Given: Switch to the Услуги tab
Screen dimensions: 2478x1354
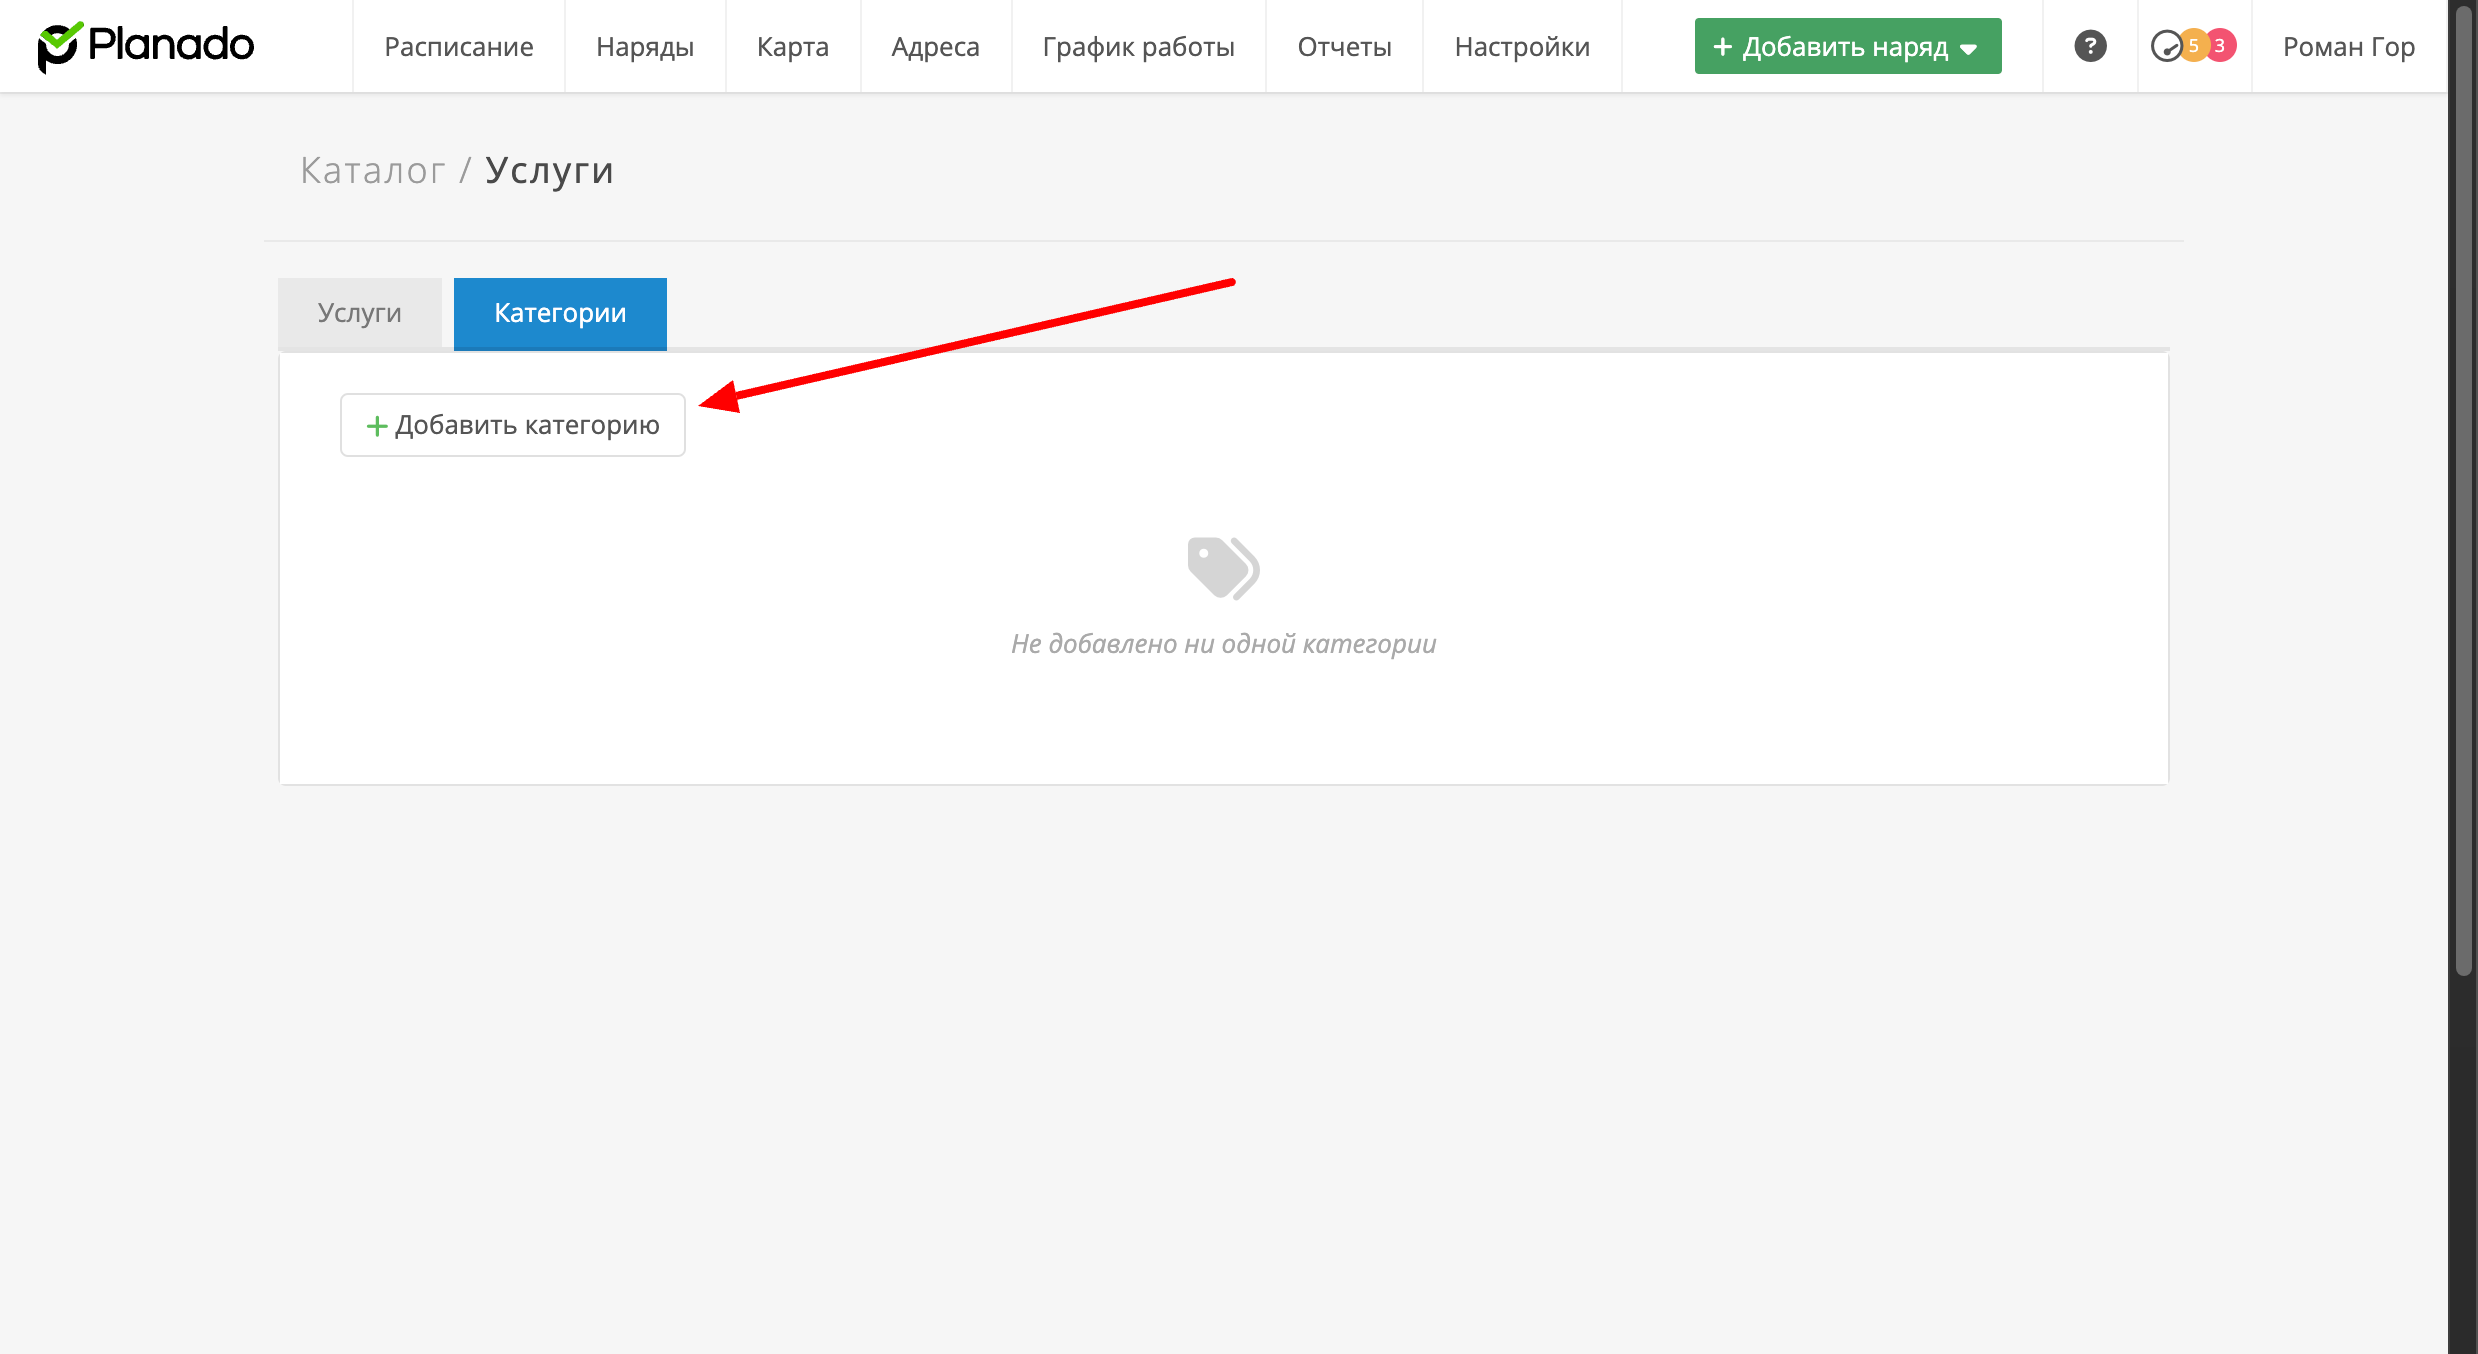Looking at the screenshot, I should tap(359, 313).
